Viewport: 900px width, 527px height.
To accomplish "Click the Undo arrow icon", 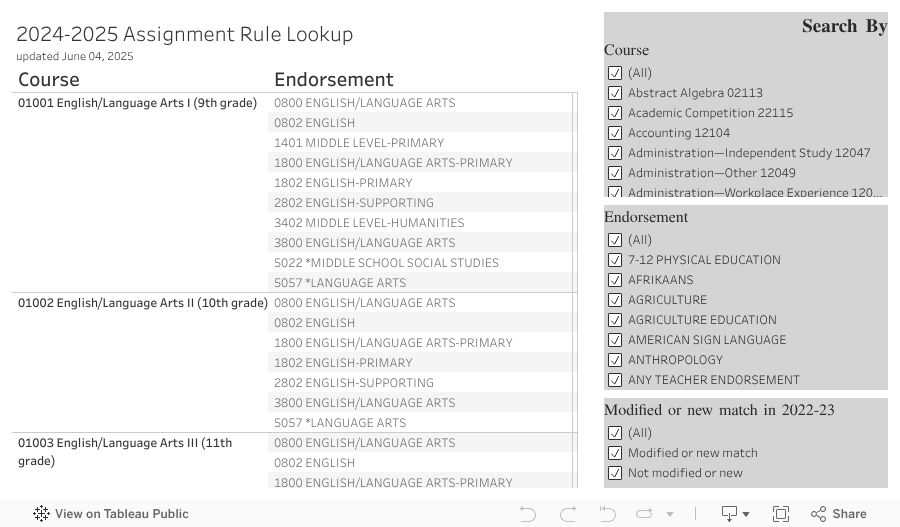I will [528, 514].
